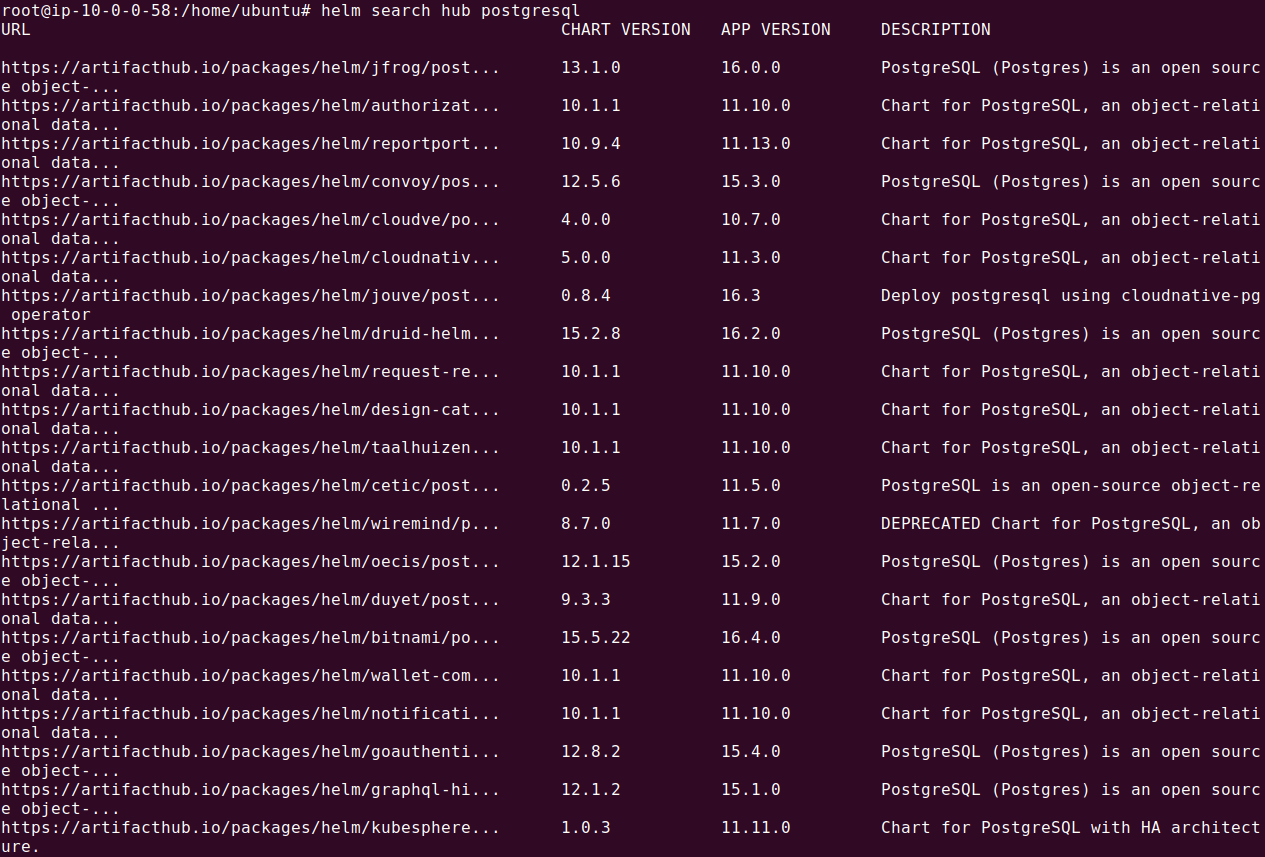Screen dimensions: 1265x857
Task: Click the goauthenti... package URL
Action: pos(250,752)
